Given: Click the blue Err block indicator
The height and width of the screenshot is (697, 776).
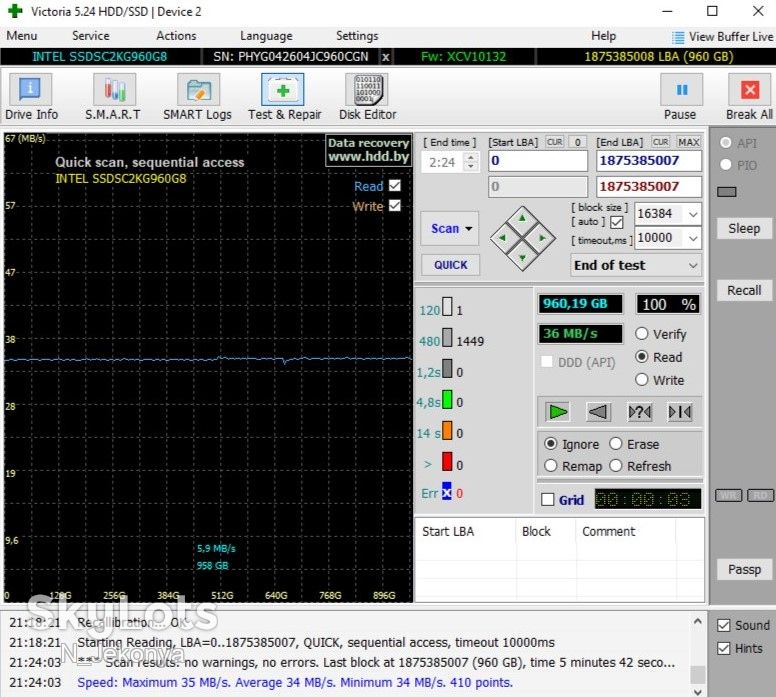Looking at the screenshot, I should tap(447, 491).
